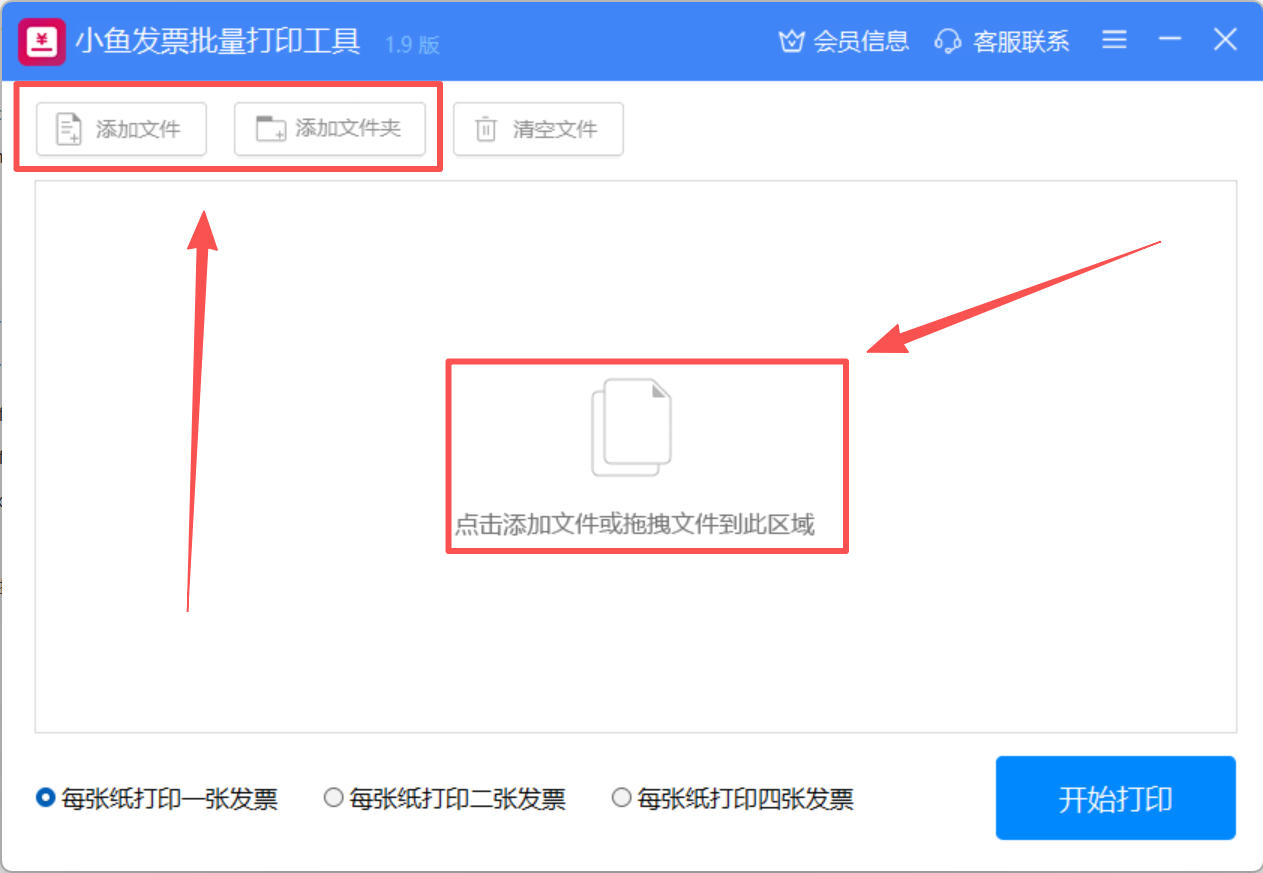Click the pink Xiaoyu invoice app logo

(x=42, y=41)
